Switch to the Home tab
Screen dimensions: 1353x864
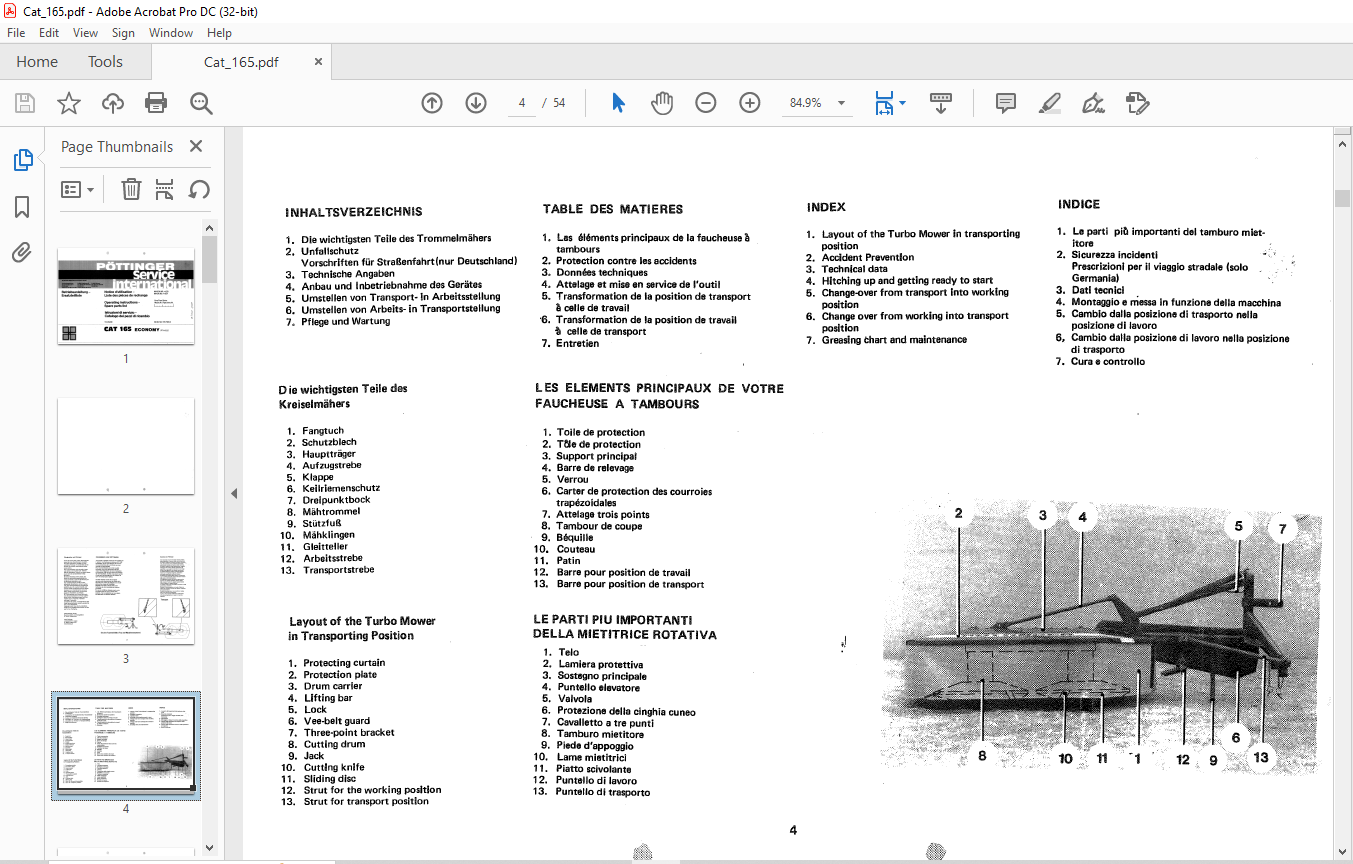[x=37, y=62]
